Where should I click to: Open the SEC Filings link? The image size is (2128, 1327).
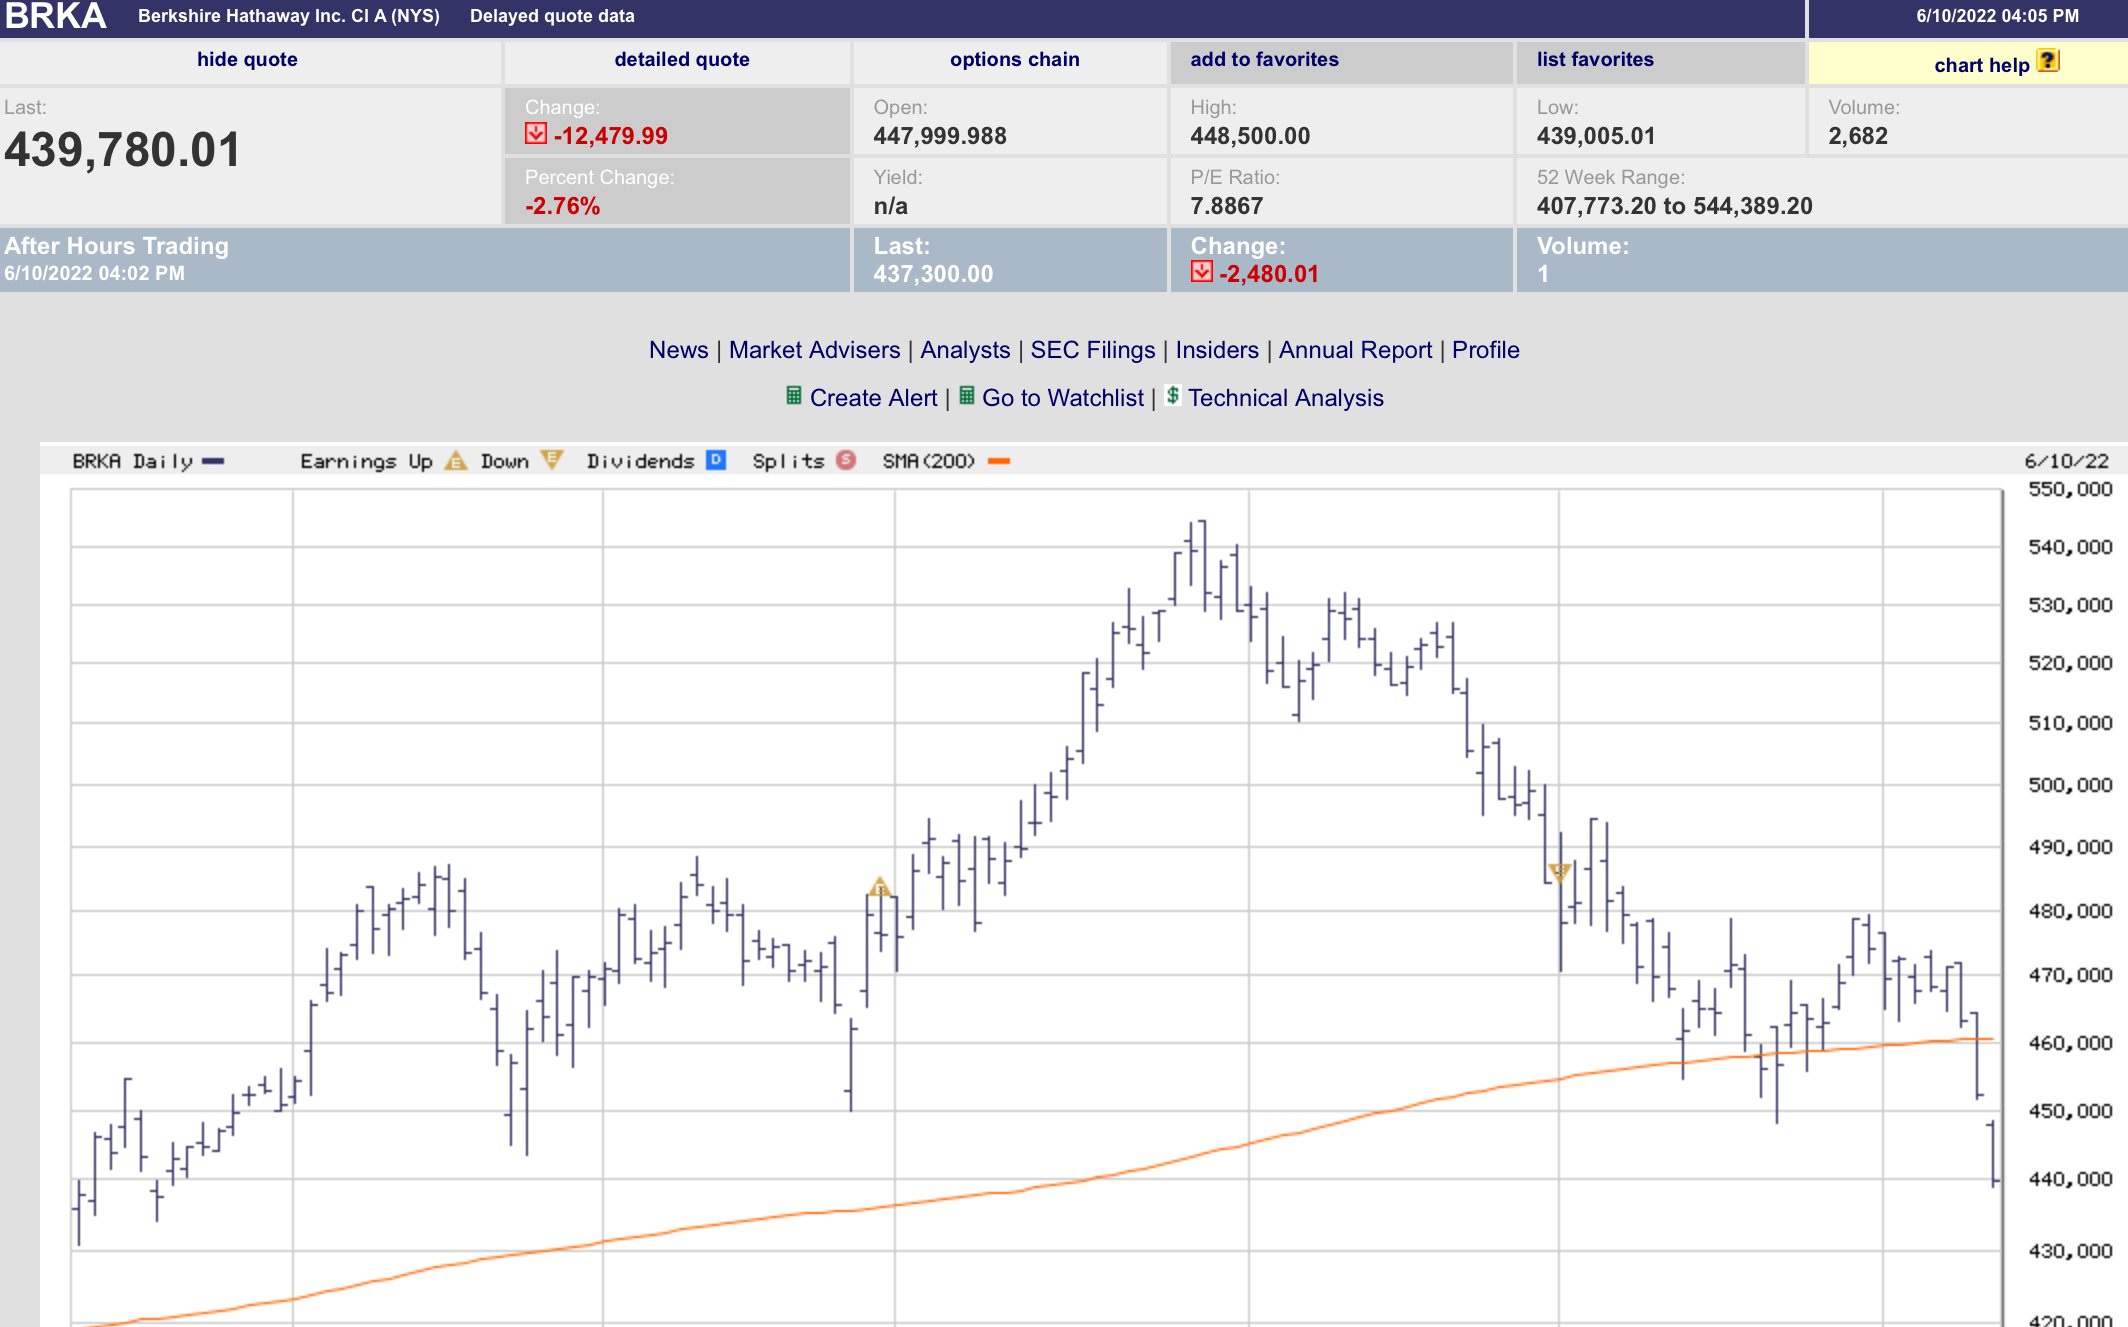1092,350
